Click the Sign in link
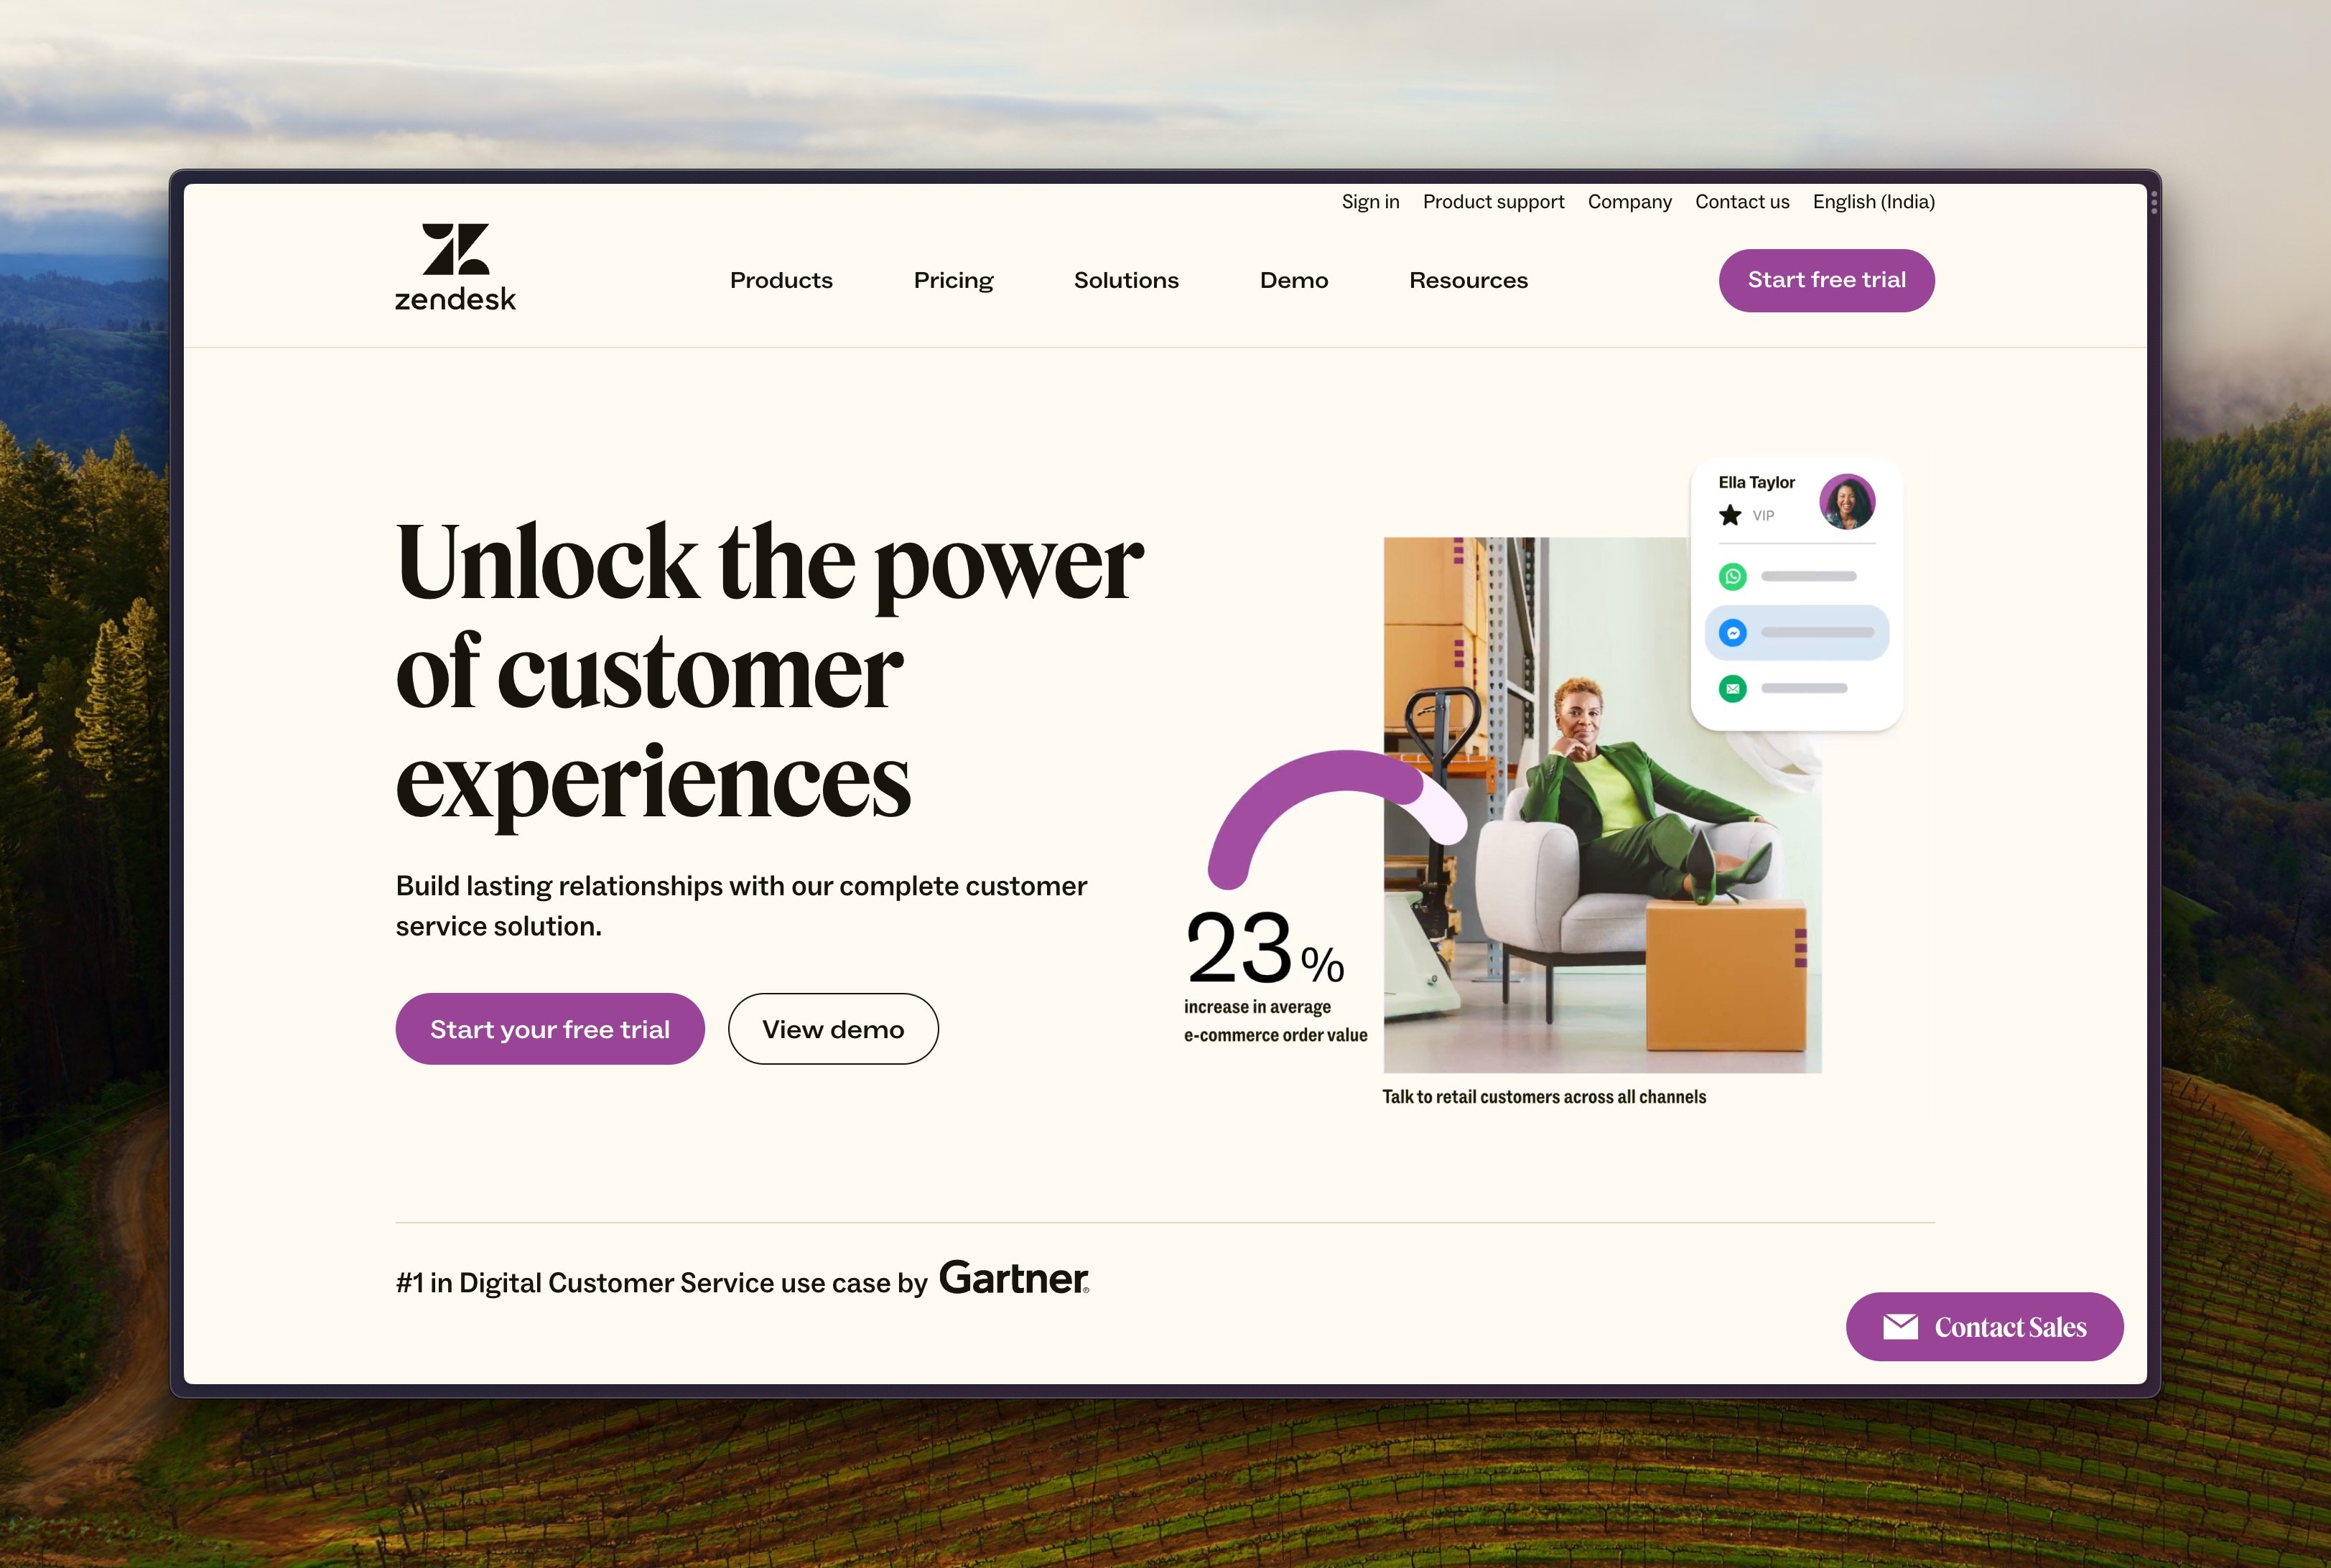The width and height of the screenshot is (2331, 1568). tap(1370, 201)
